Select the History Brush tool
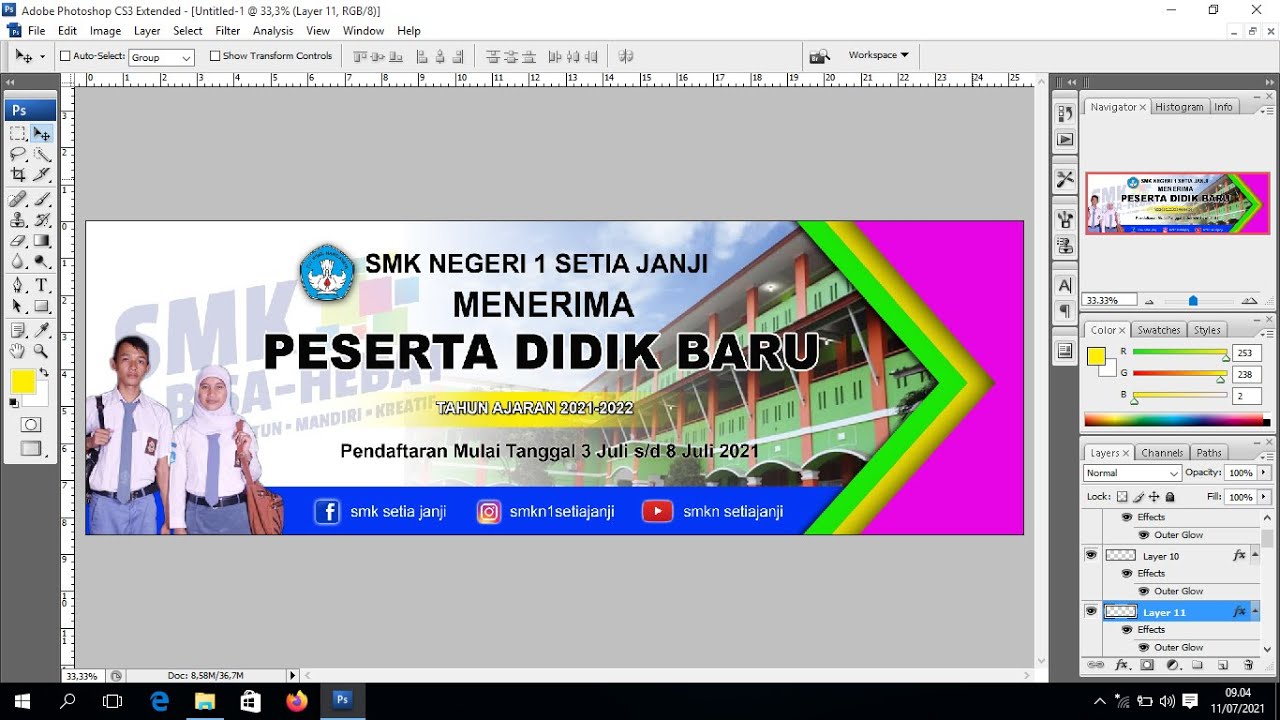The width and height of the screenshot is (1280, 720). point(42,220)
